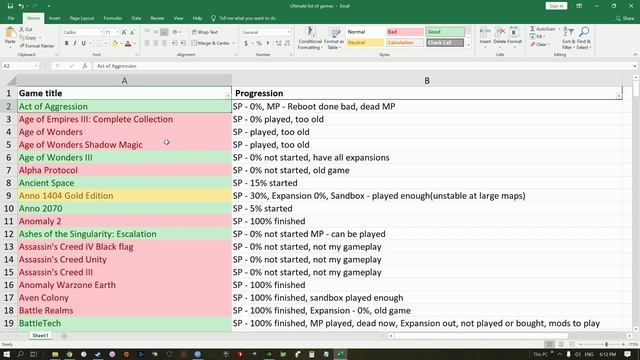Open the font name dropdown

click(101, 32)
